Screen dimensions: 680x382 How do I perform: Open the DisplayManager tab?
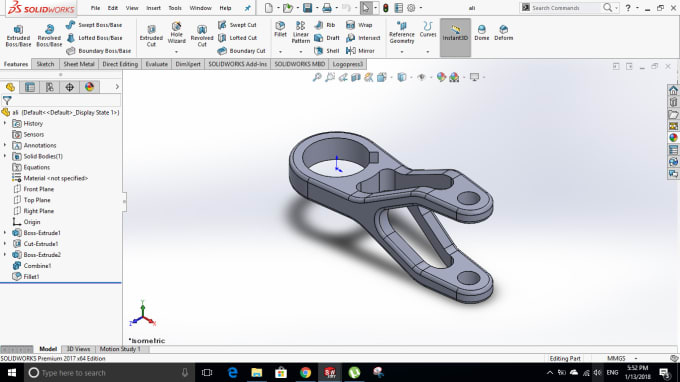(x=89, y=87)
